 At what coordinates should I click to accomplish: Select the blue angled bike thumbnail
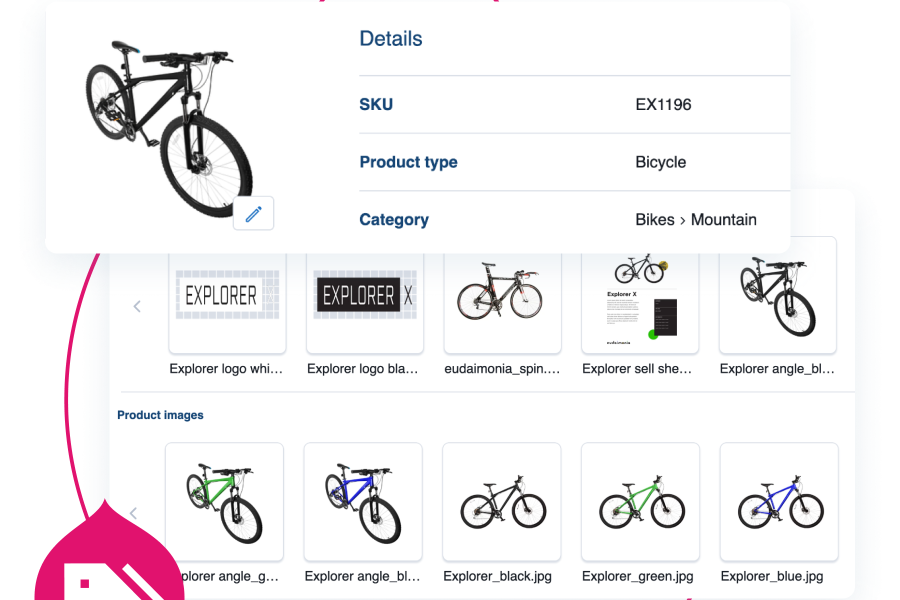(x=363, y=501)
